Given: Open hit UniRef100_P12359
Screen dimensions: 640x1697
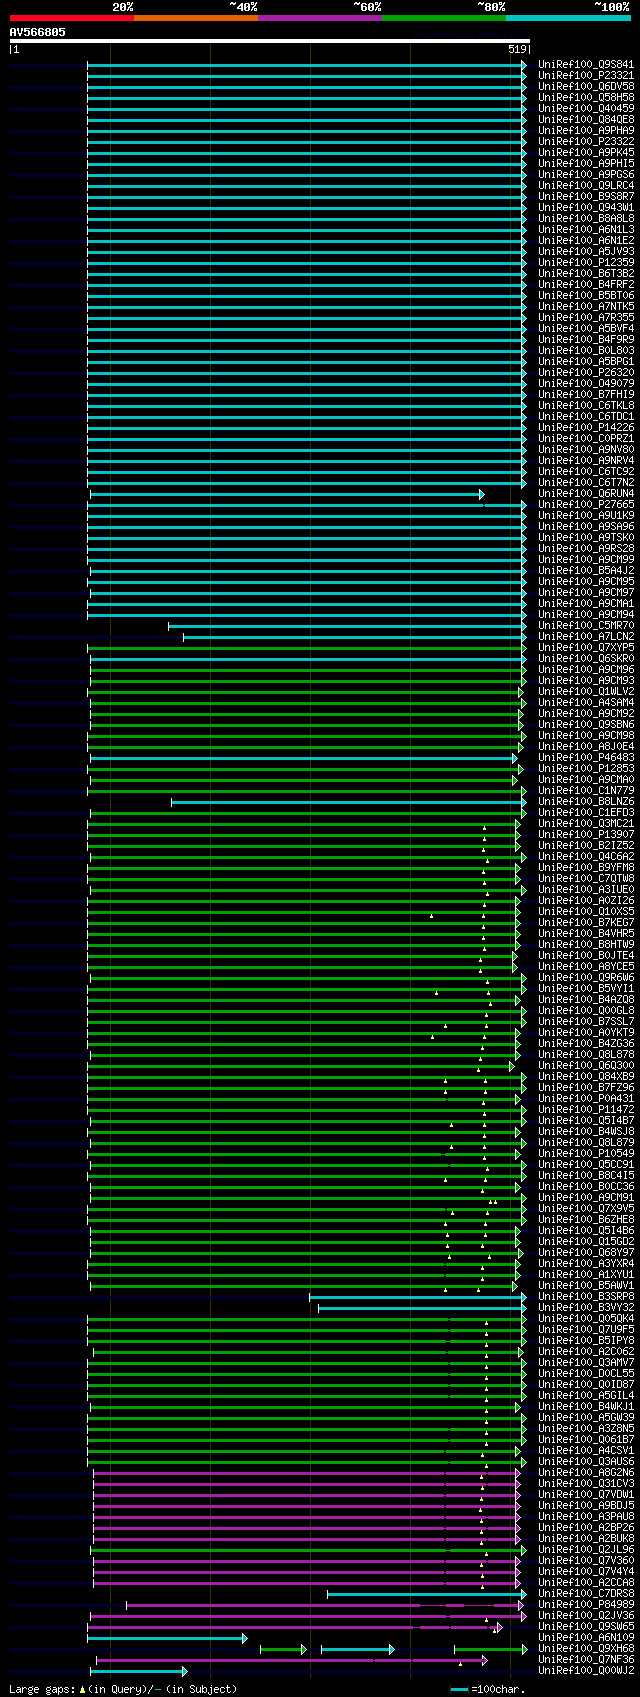Looking at the screenshot, I should (x=586, y=263).
